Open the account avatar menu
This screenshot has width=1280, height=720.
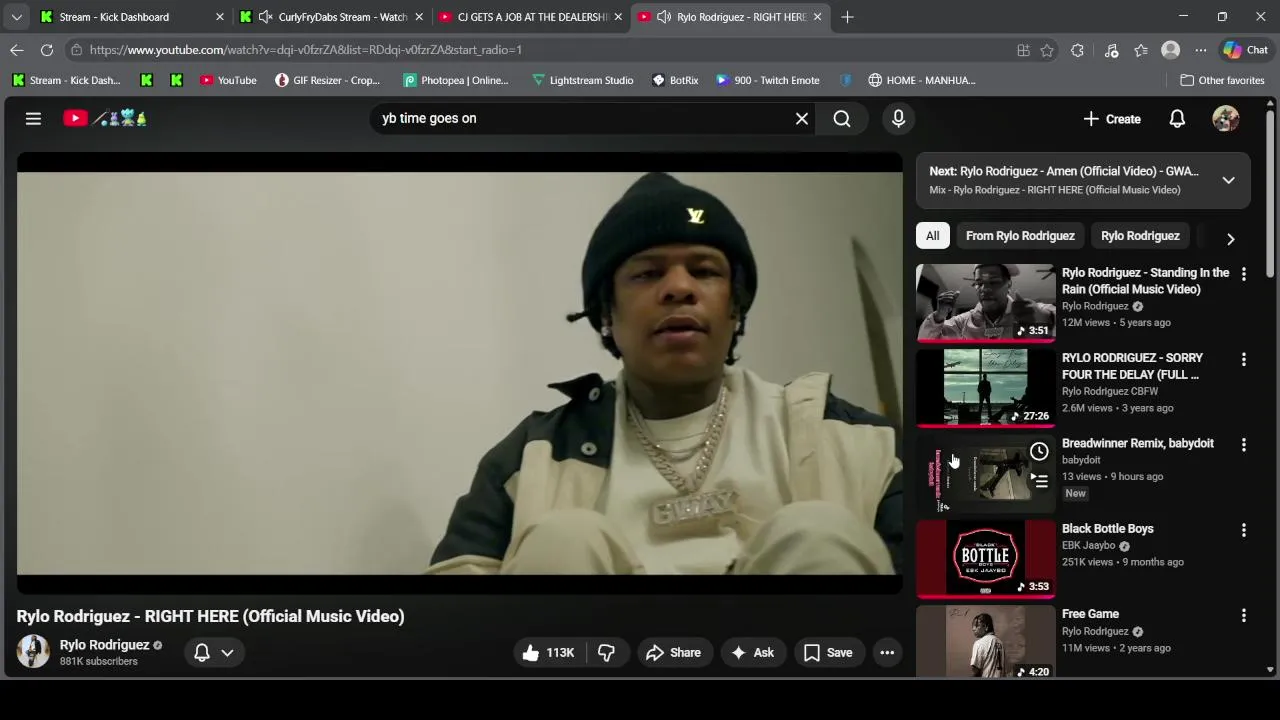pos(1225,118)
